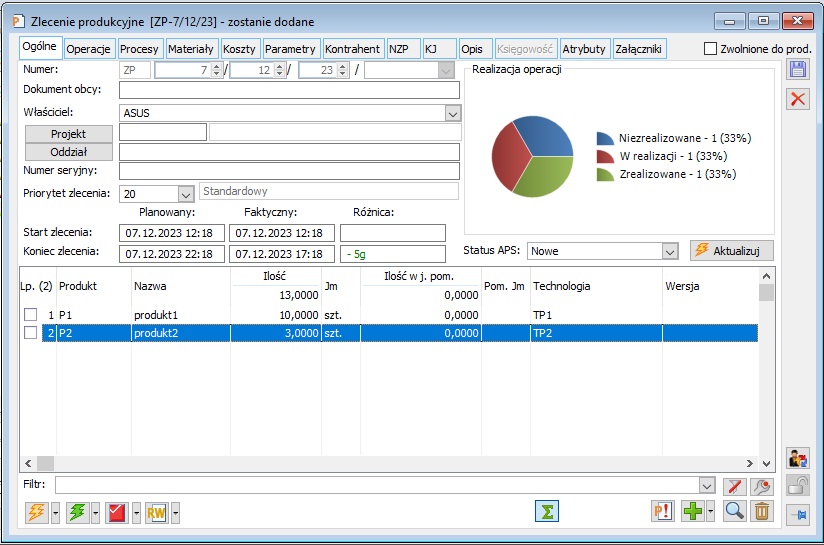Click the RW document icon
The image size is (824, 545).
(155, 512)
